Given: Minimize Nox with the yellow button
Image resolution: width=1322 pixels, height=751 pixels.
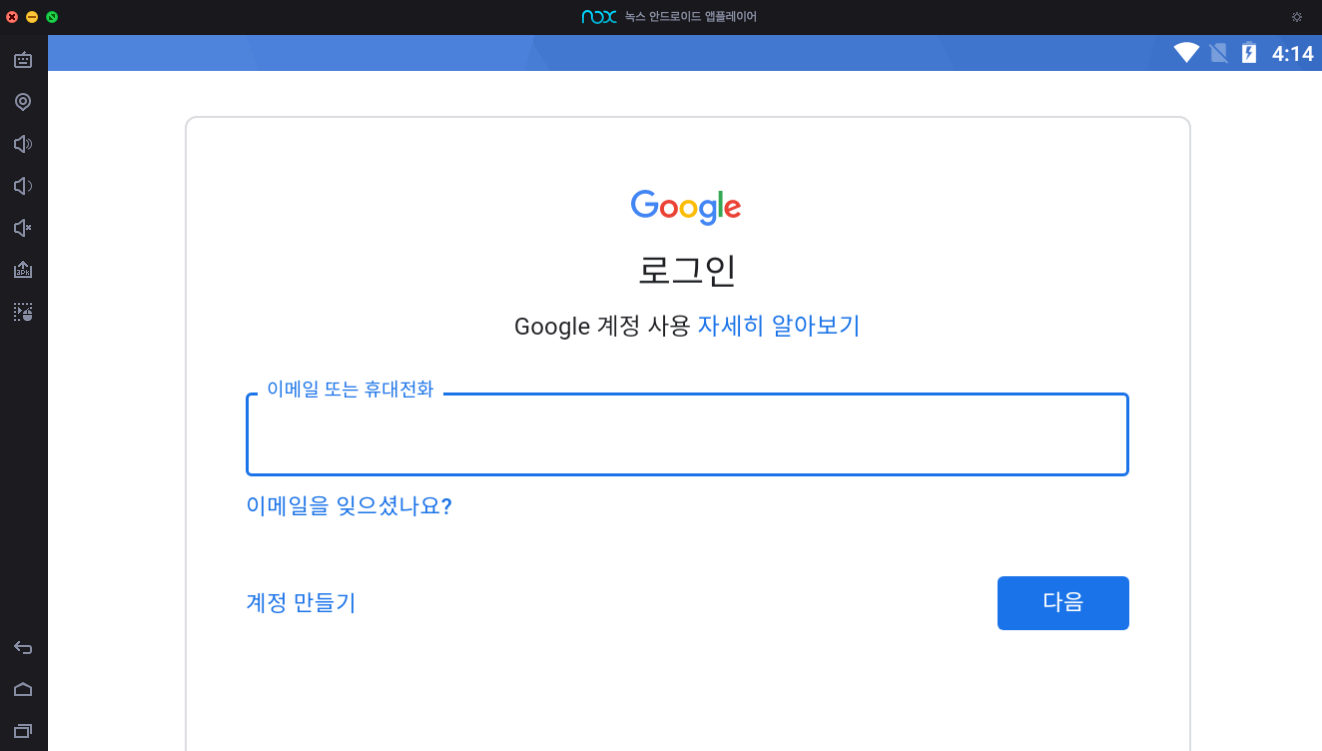Looking at the screenshot, I should [32, 17].
